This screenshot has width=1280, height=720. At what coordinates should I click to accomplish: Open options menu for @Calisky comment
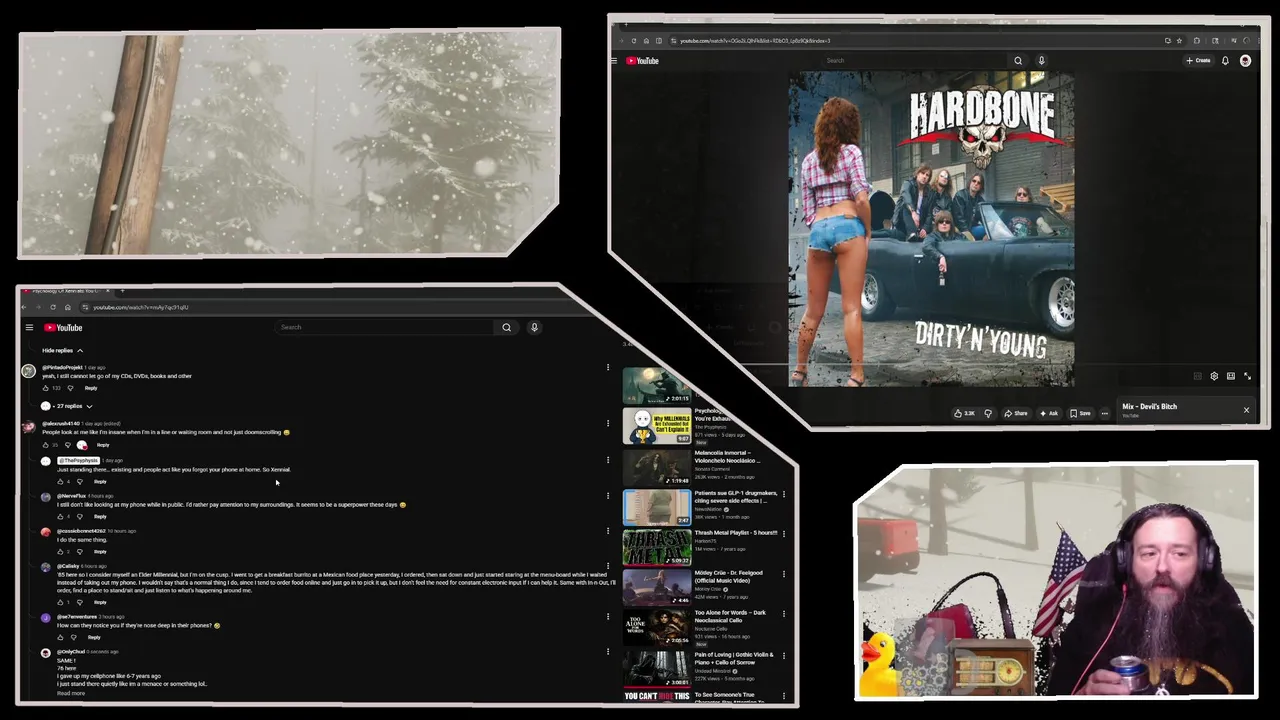[607, 566]
